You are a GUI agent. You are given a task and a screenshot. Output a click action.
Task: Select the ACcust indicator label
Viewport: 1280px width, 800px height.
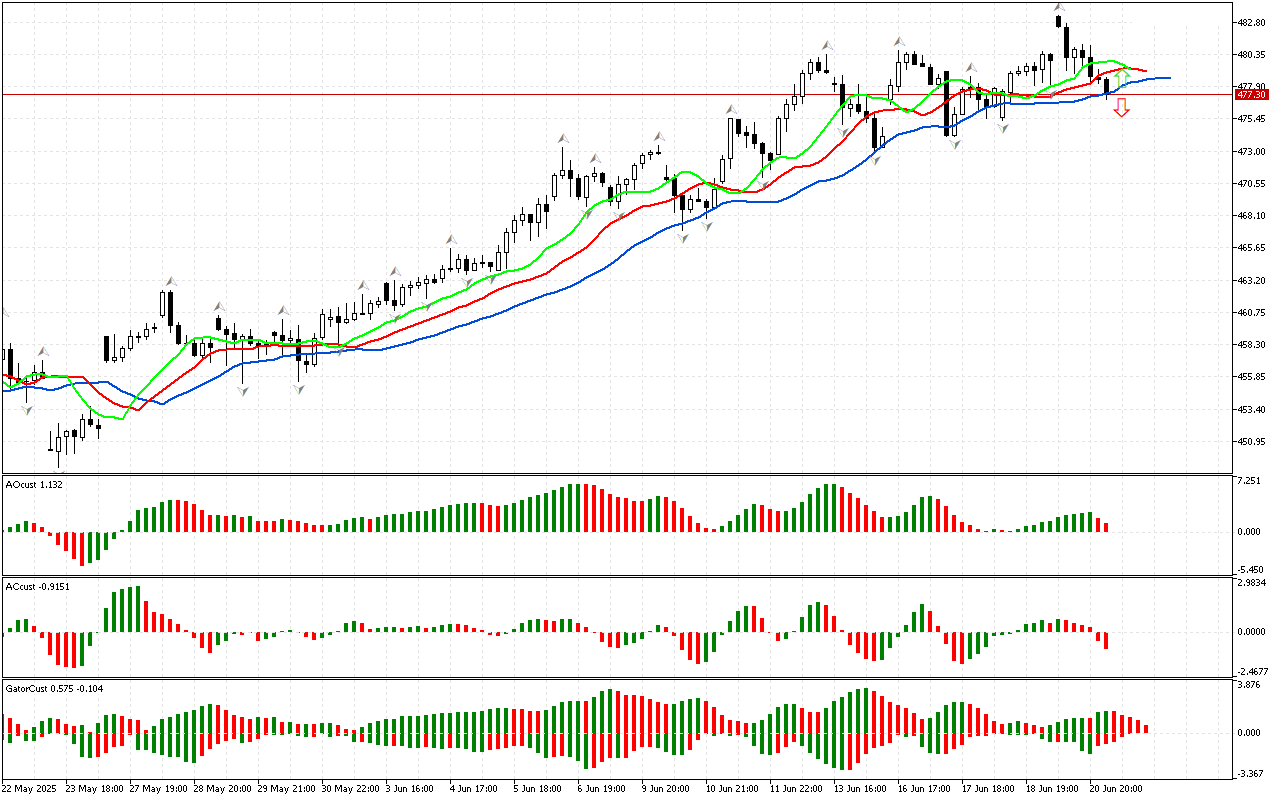36,586
